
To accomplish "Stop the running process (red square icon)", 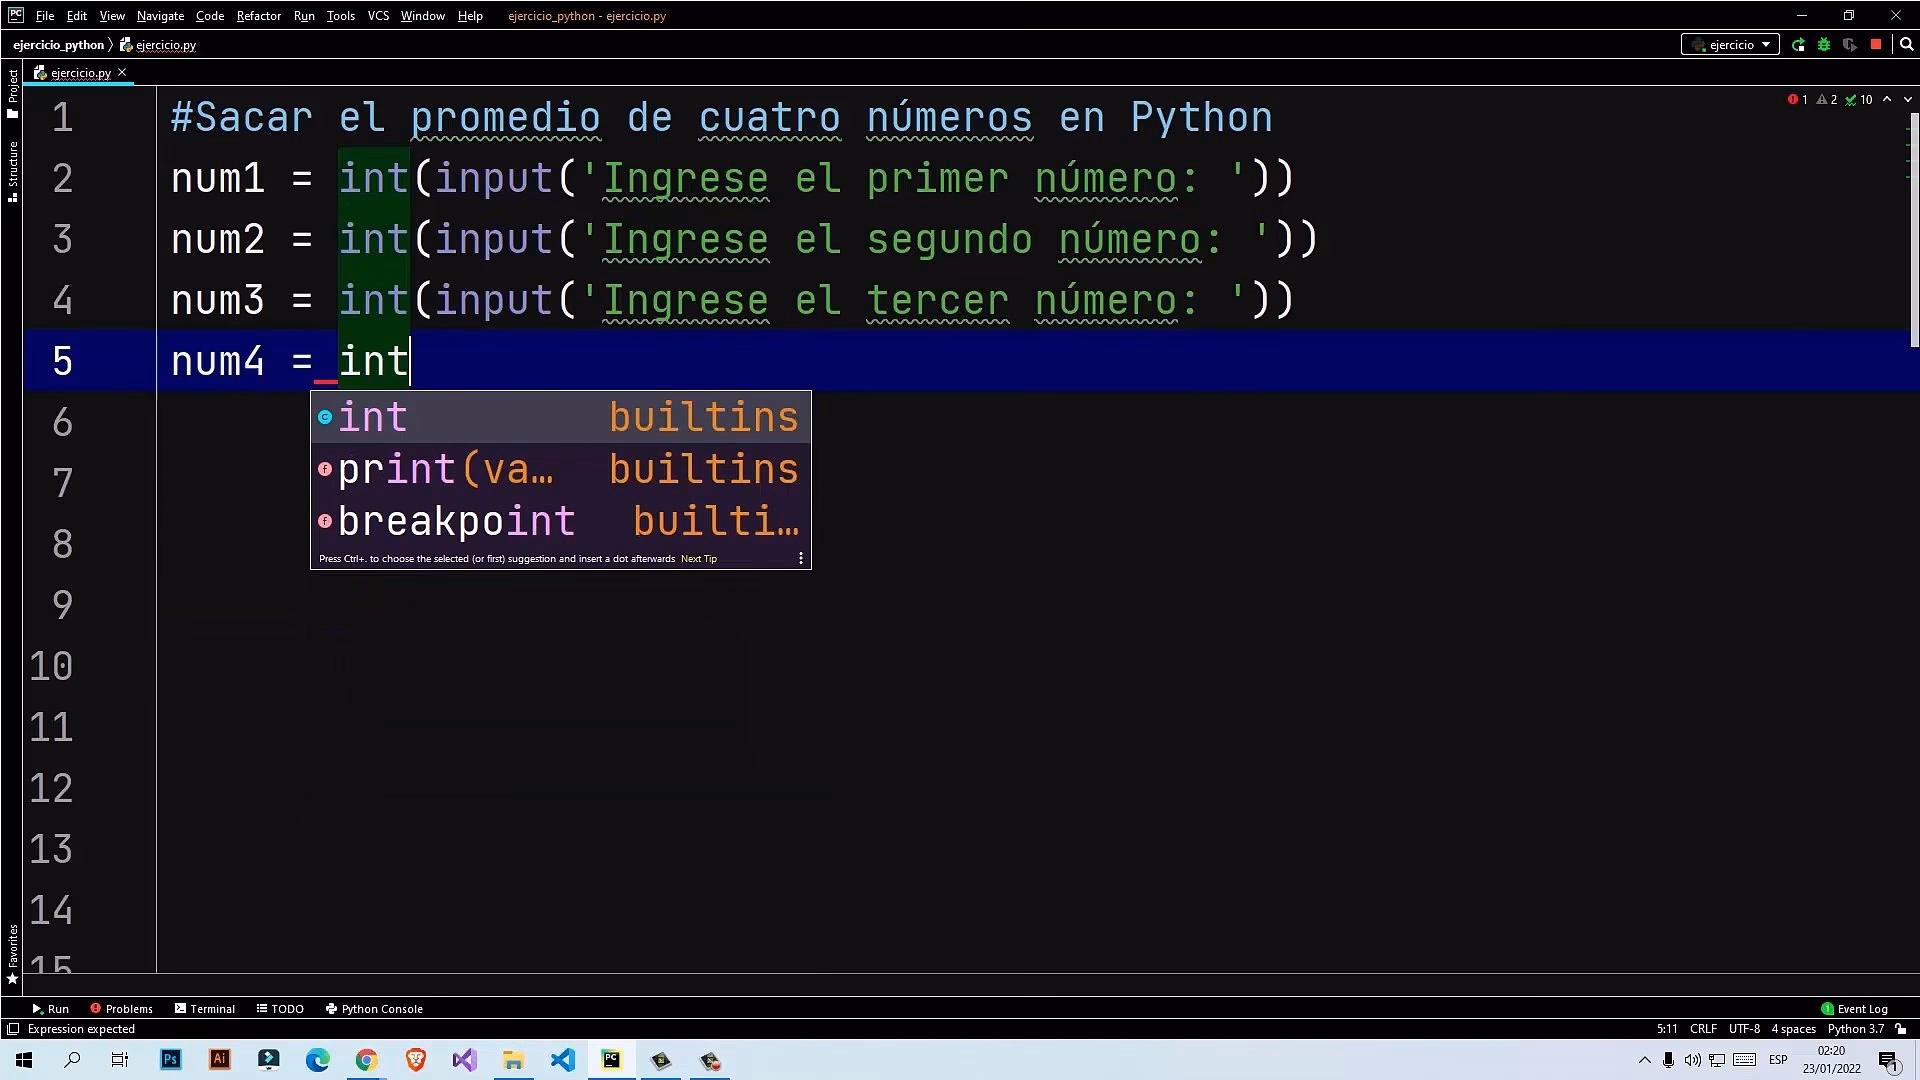I will tap(1876, 44).
